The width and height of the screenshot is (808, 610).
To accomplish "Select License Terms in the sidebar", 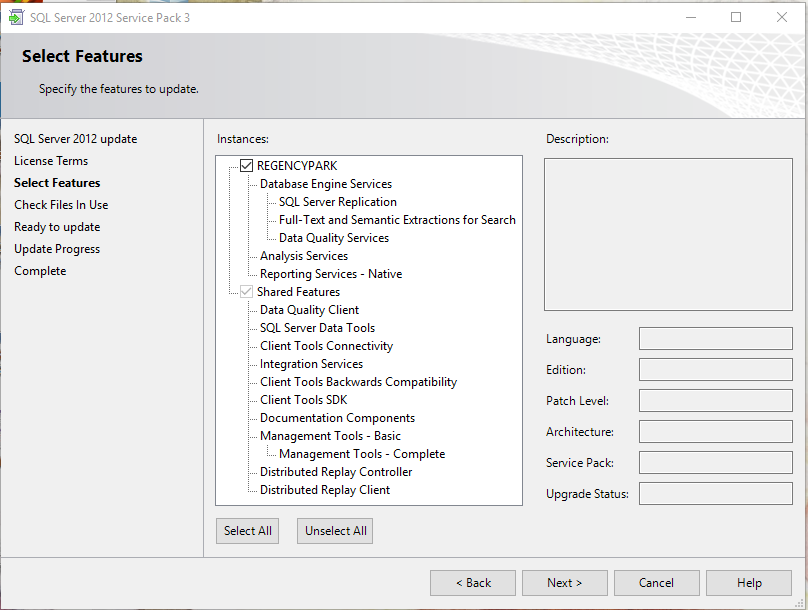I will [x=51, y=160].
